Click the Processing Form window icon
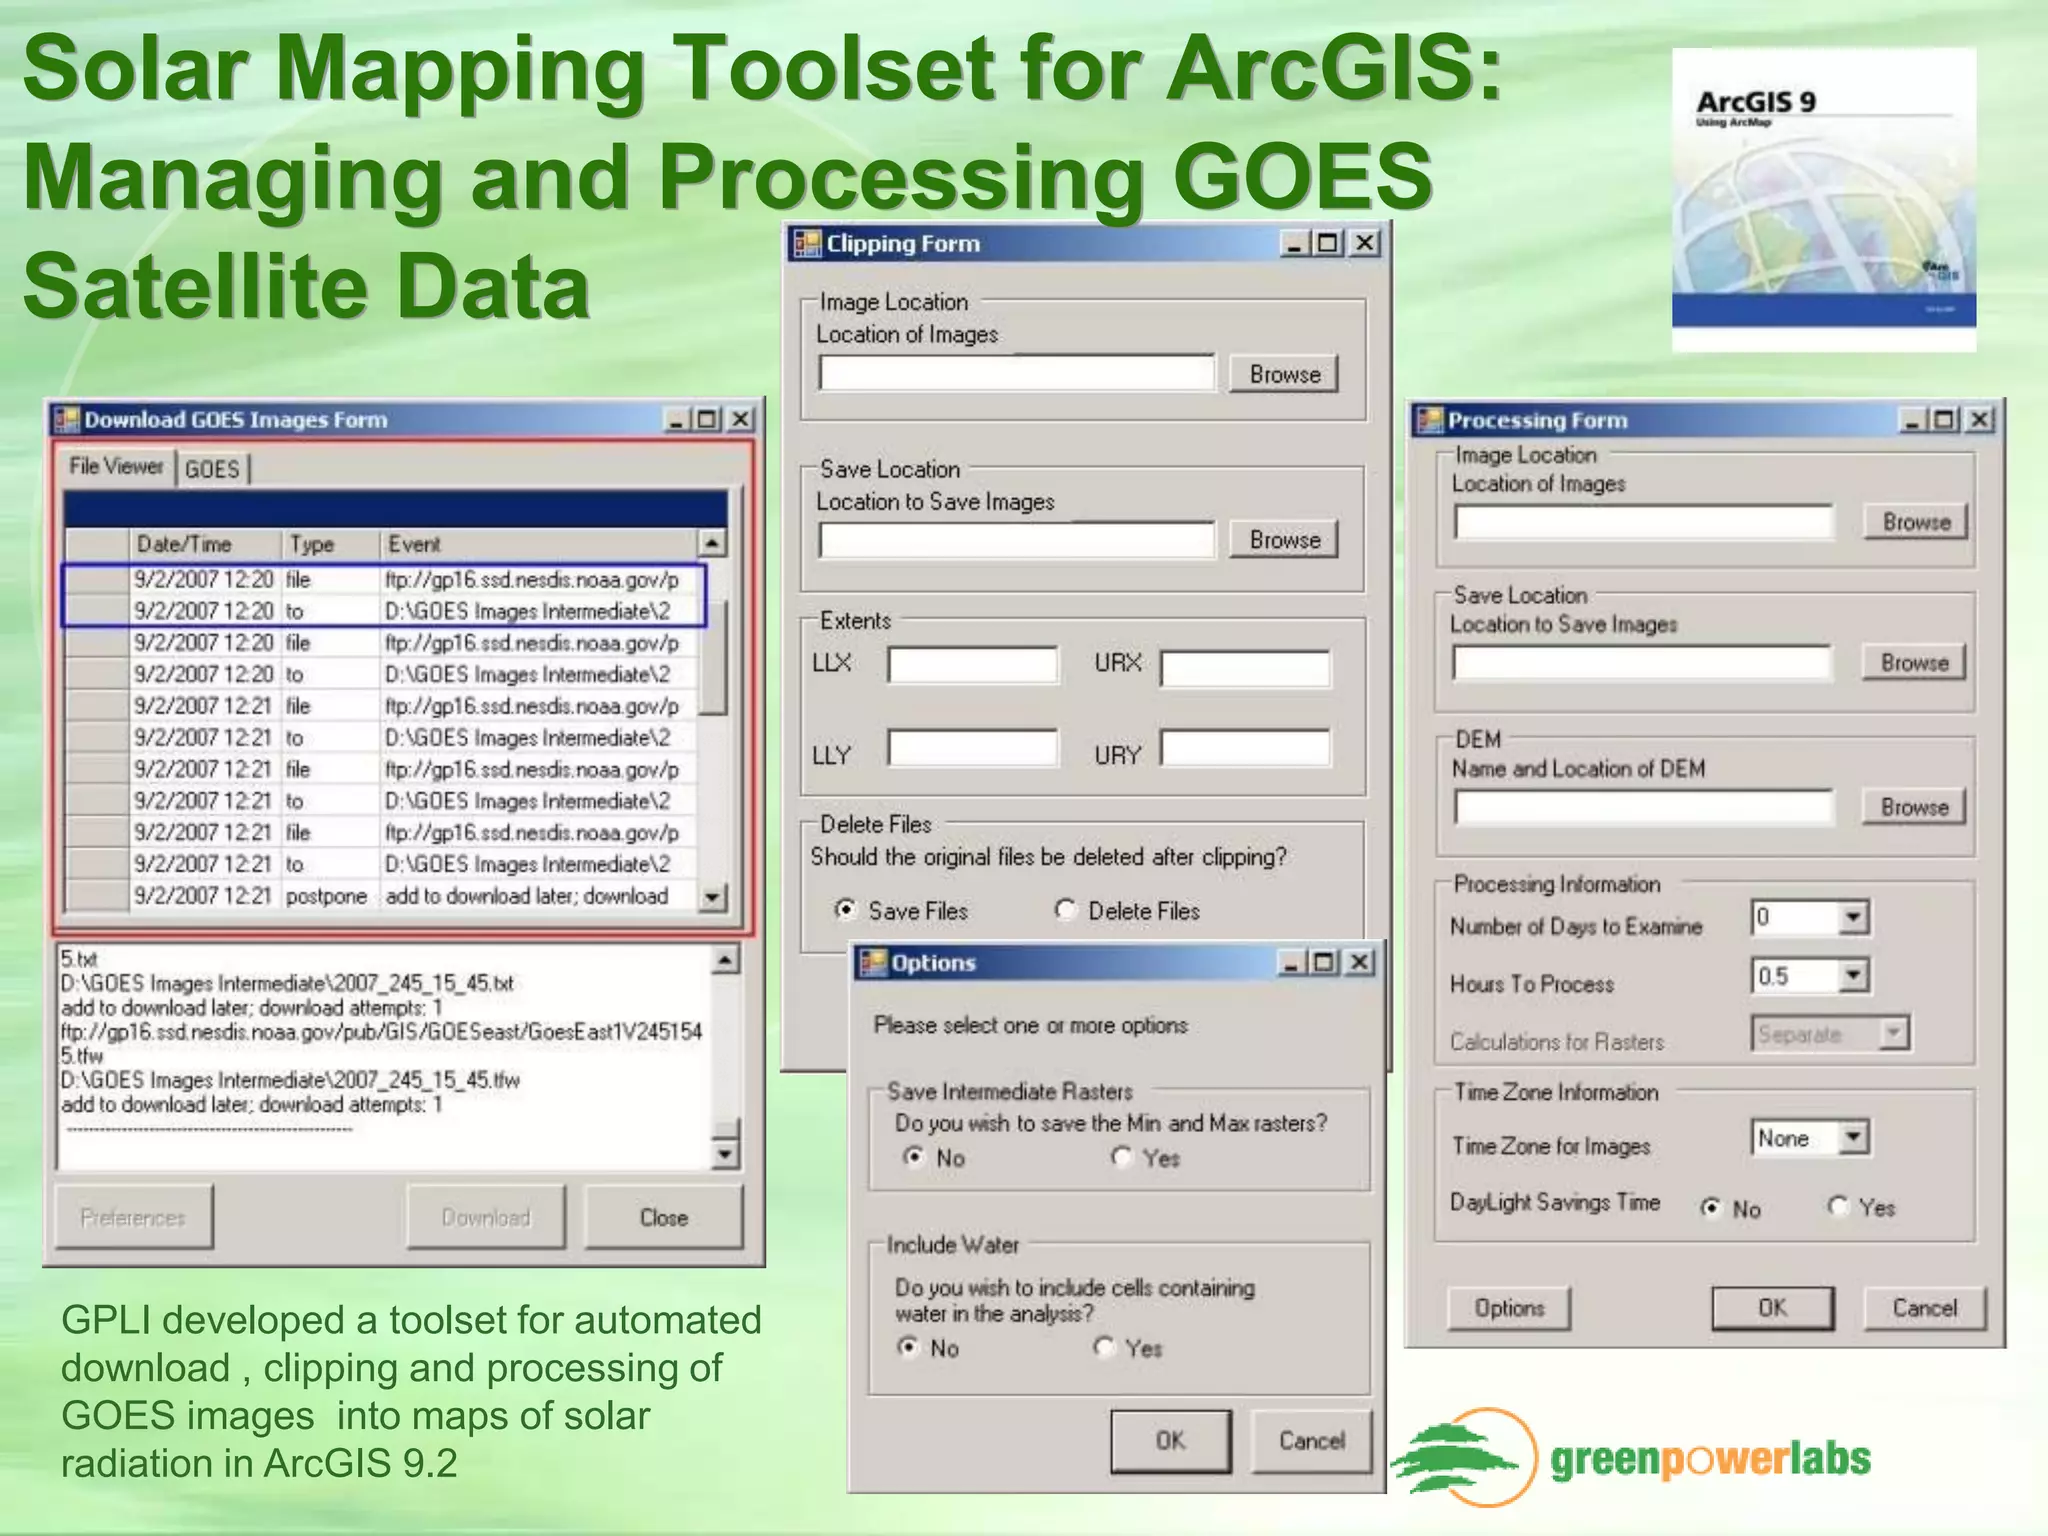 [x=1430, y=420]
